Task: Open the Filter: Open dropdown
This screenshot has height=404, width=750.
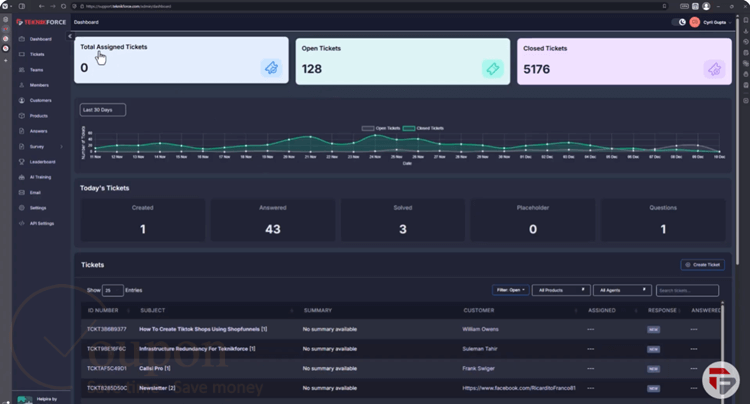Action: 510,290
